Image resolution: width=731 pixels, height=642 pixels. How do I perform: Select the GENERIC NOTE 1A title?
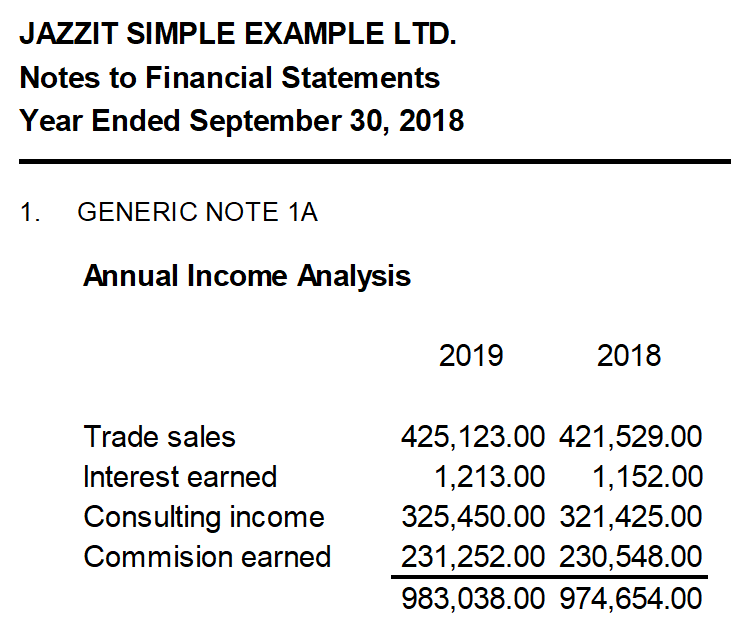[198, 212]
